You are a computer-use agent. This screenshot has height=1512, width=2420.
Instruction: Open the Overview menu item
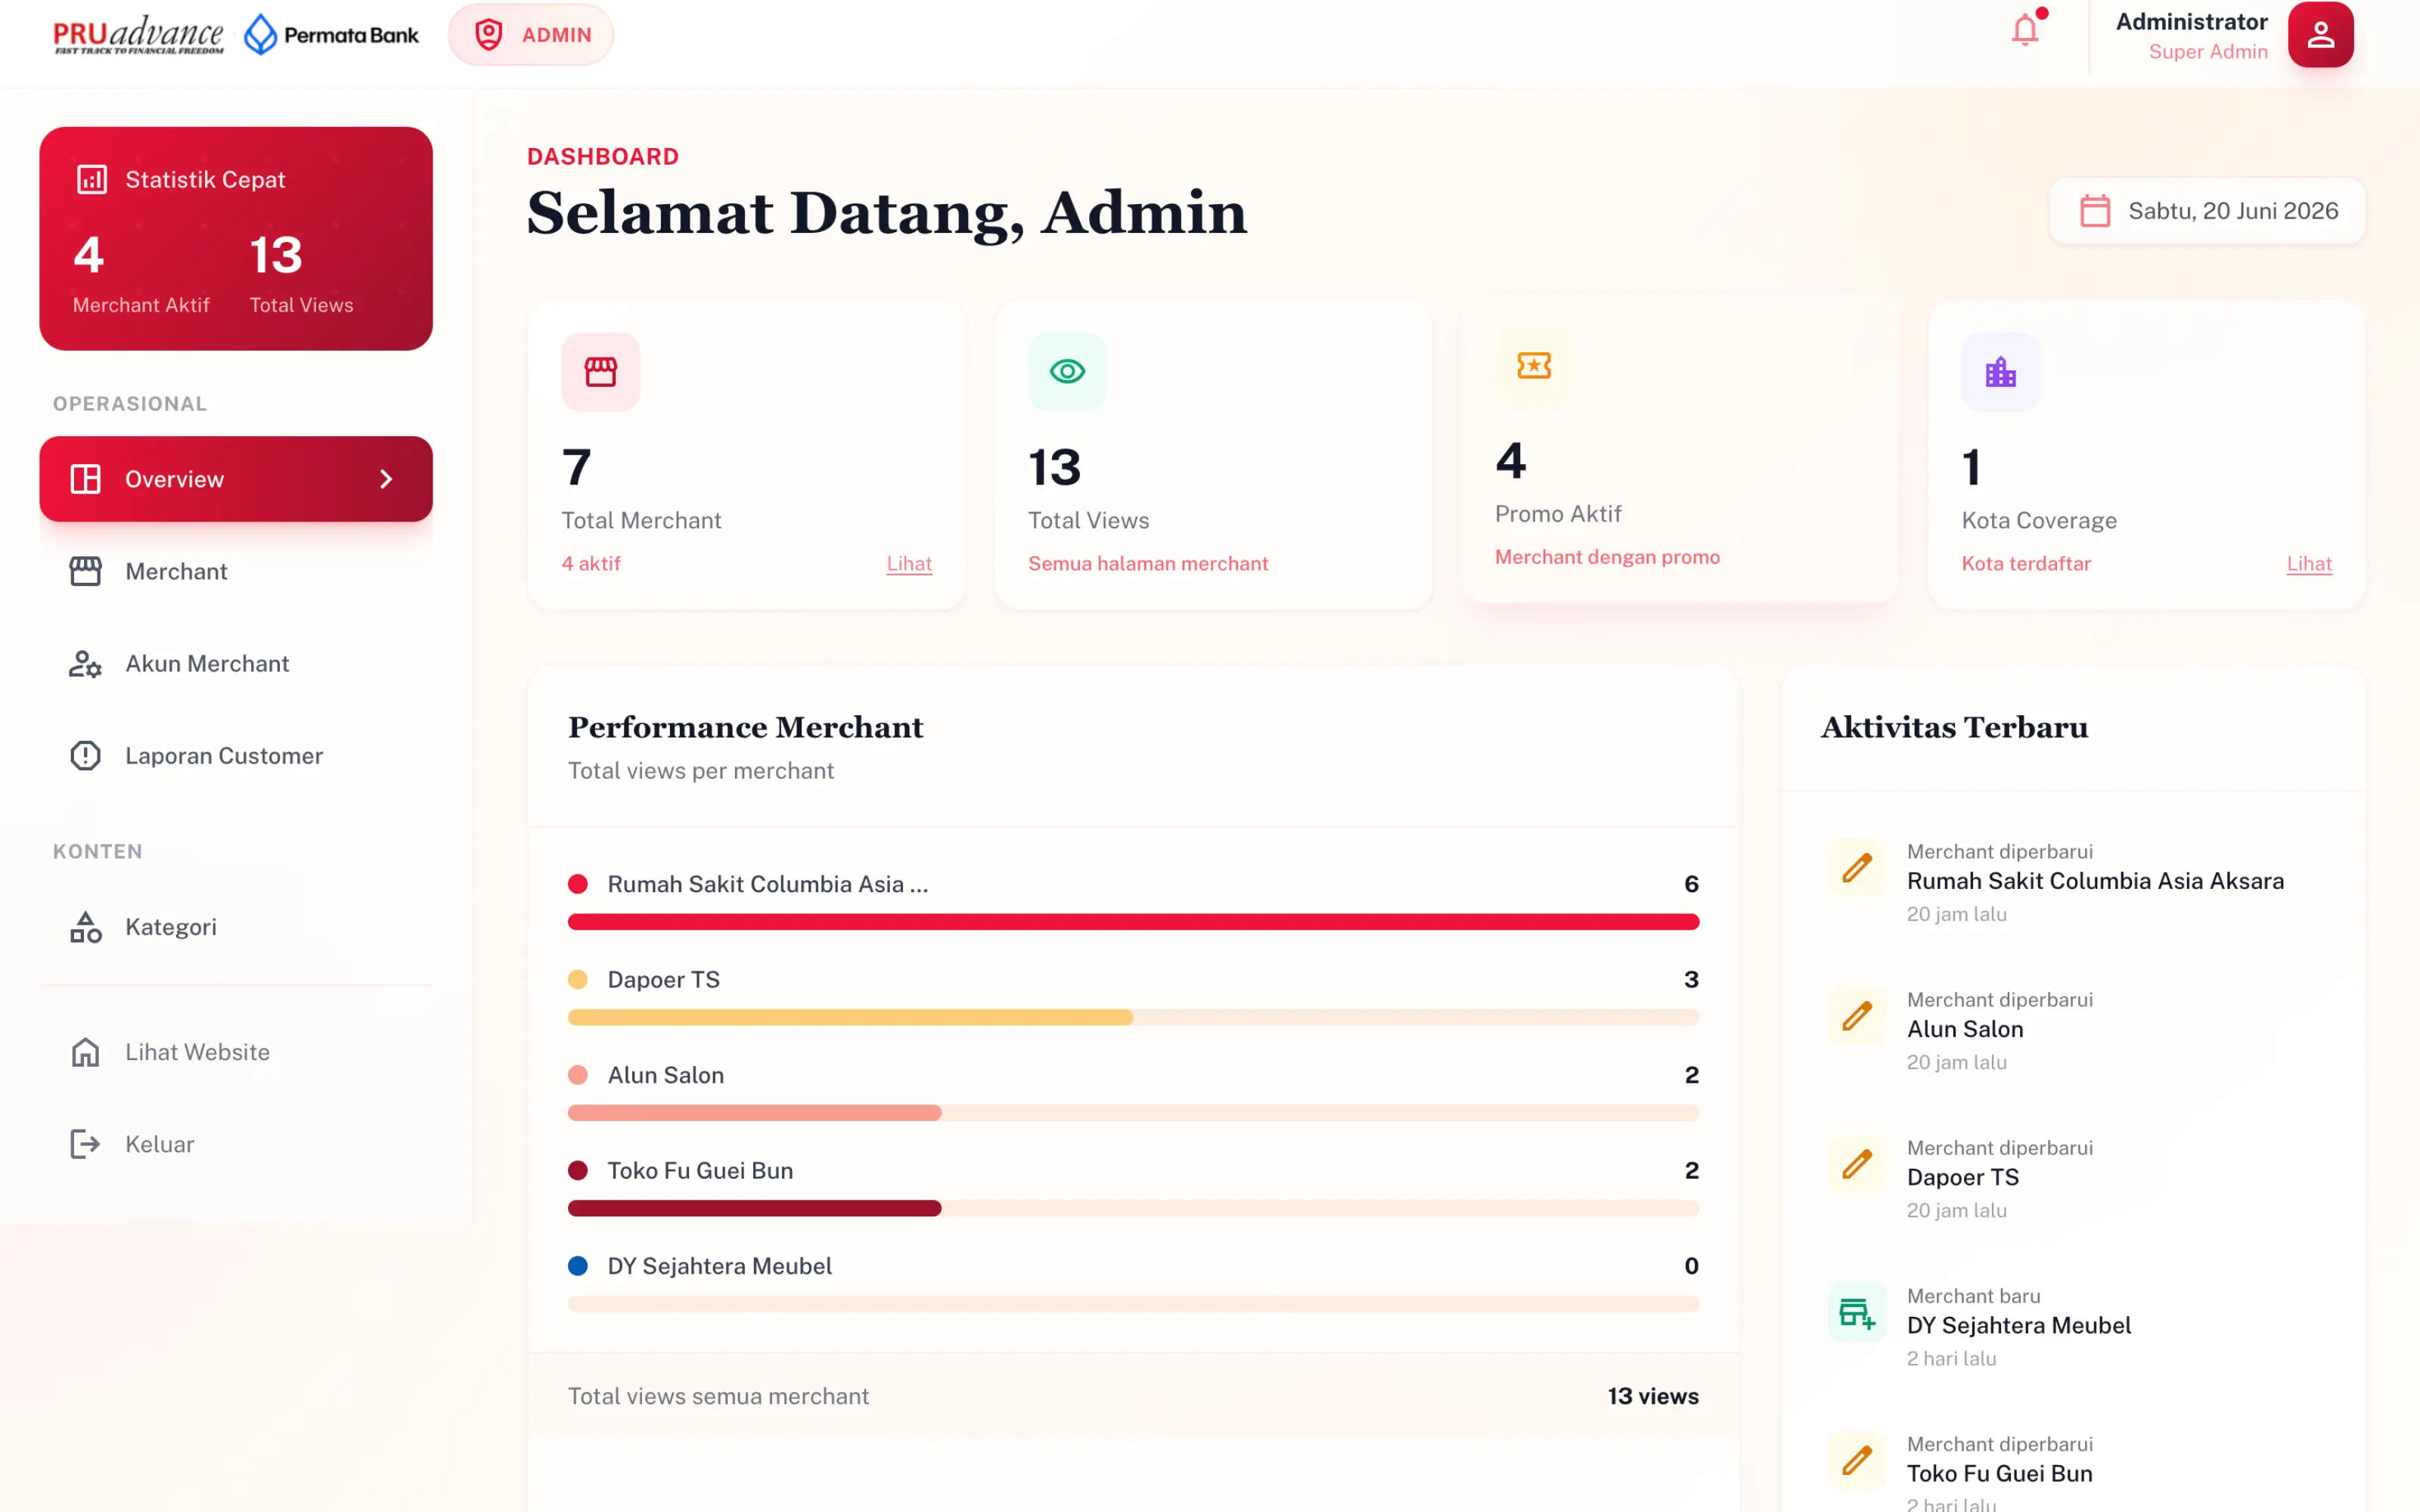pyautogui.click(x=236, y=479)
